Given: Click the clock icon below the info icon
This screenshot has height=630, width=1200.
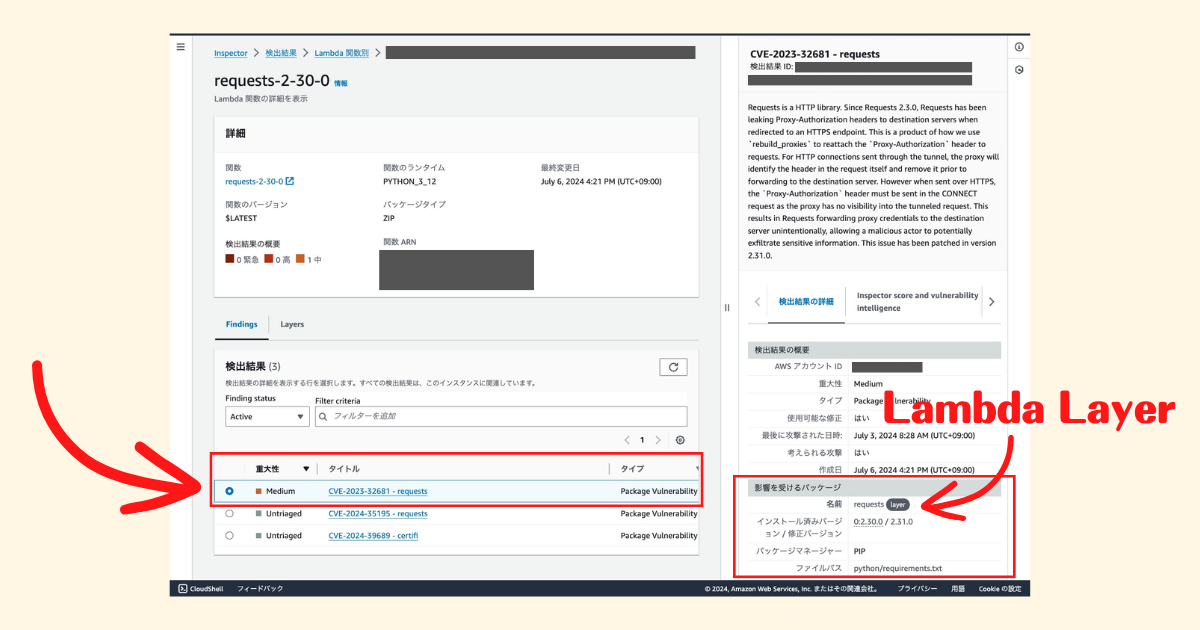Looking at the screenshot, I should 1019,70.
